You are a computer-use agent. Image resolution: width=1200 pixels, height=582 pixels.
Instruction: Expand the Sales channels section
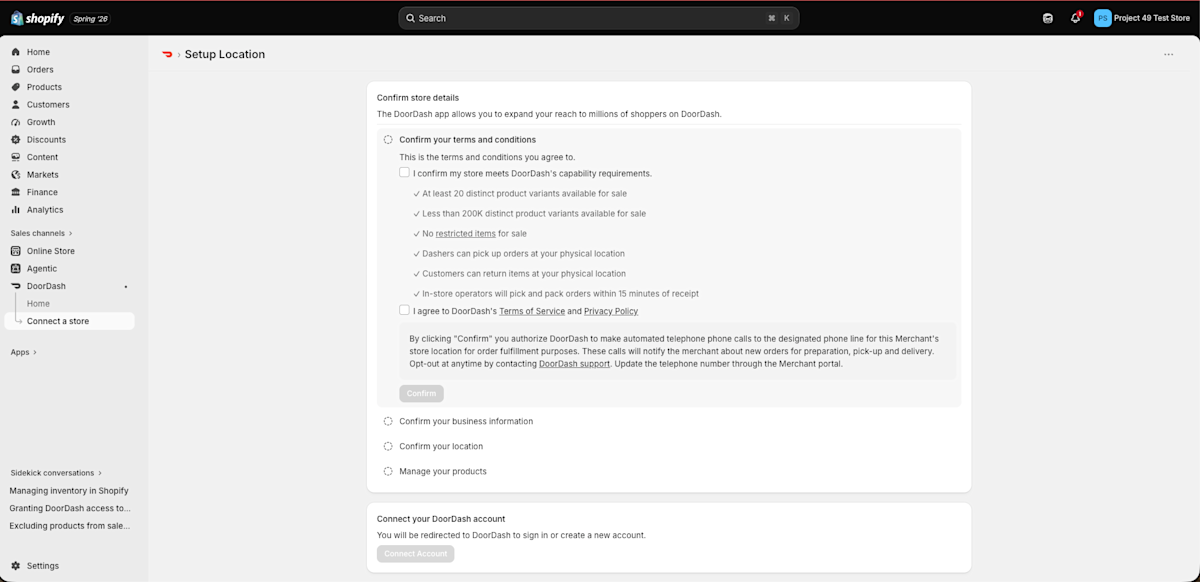[x=42, y=233]
